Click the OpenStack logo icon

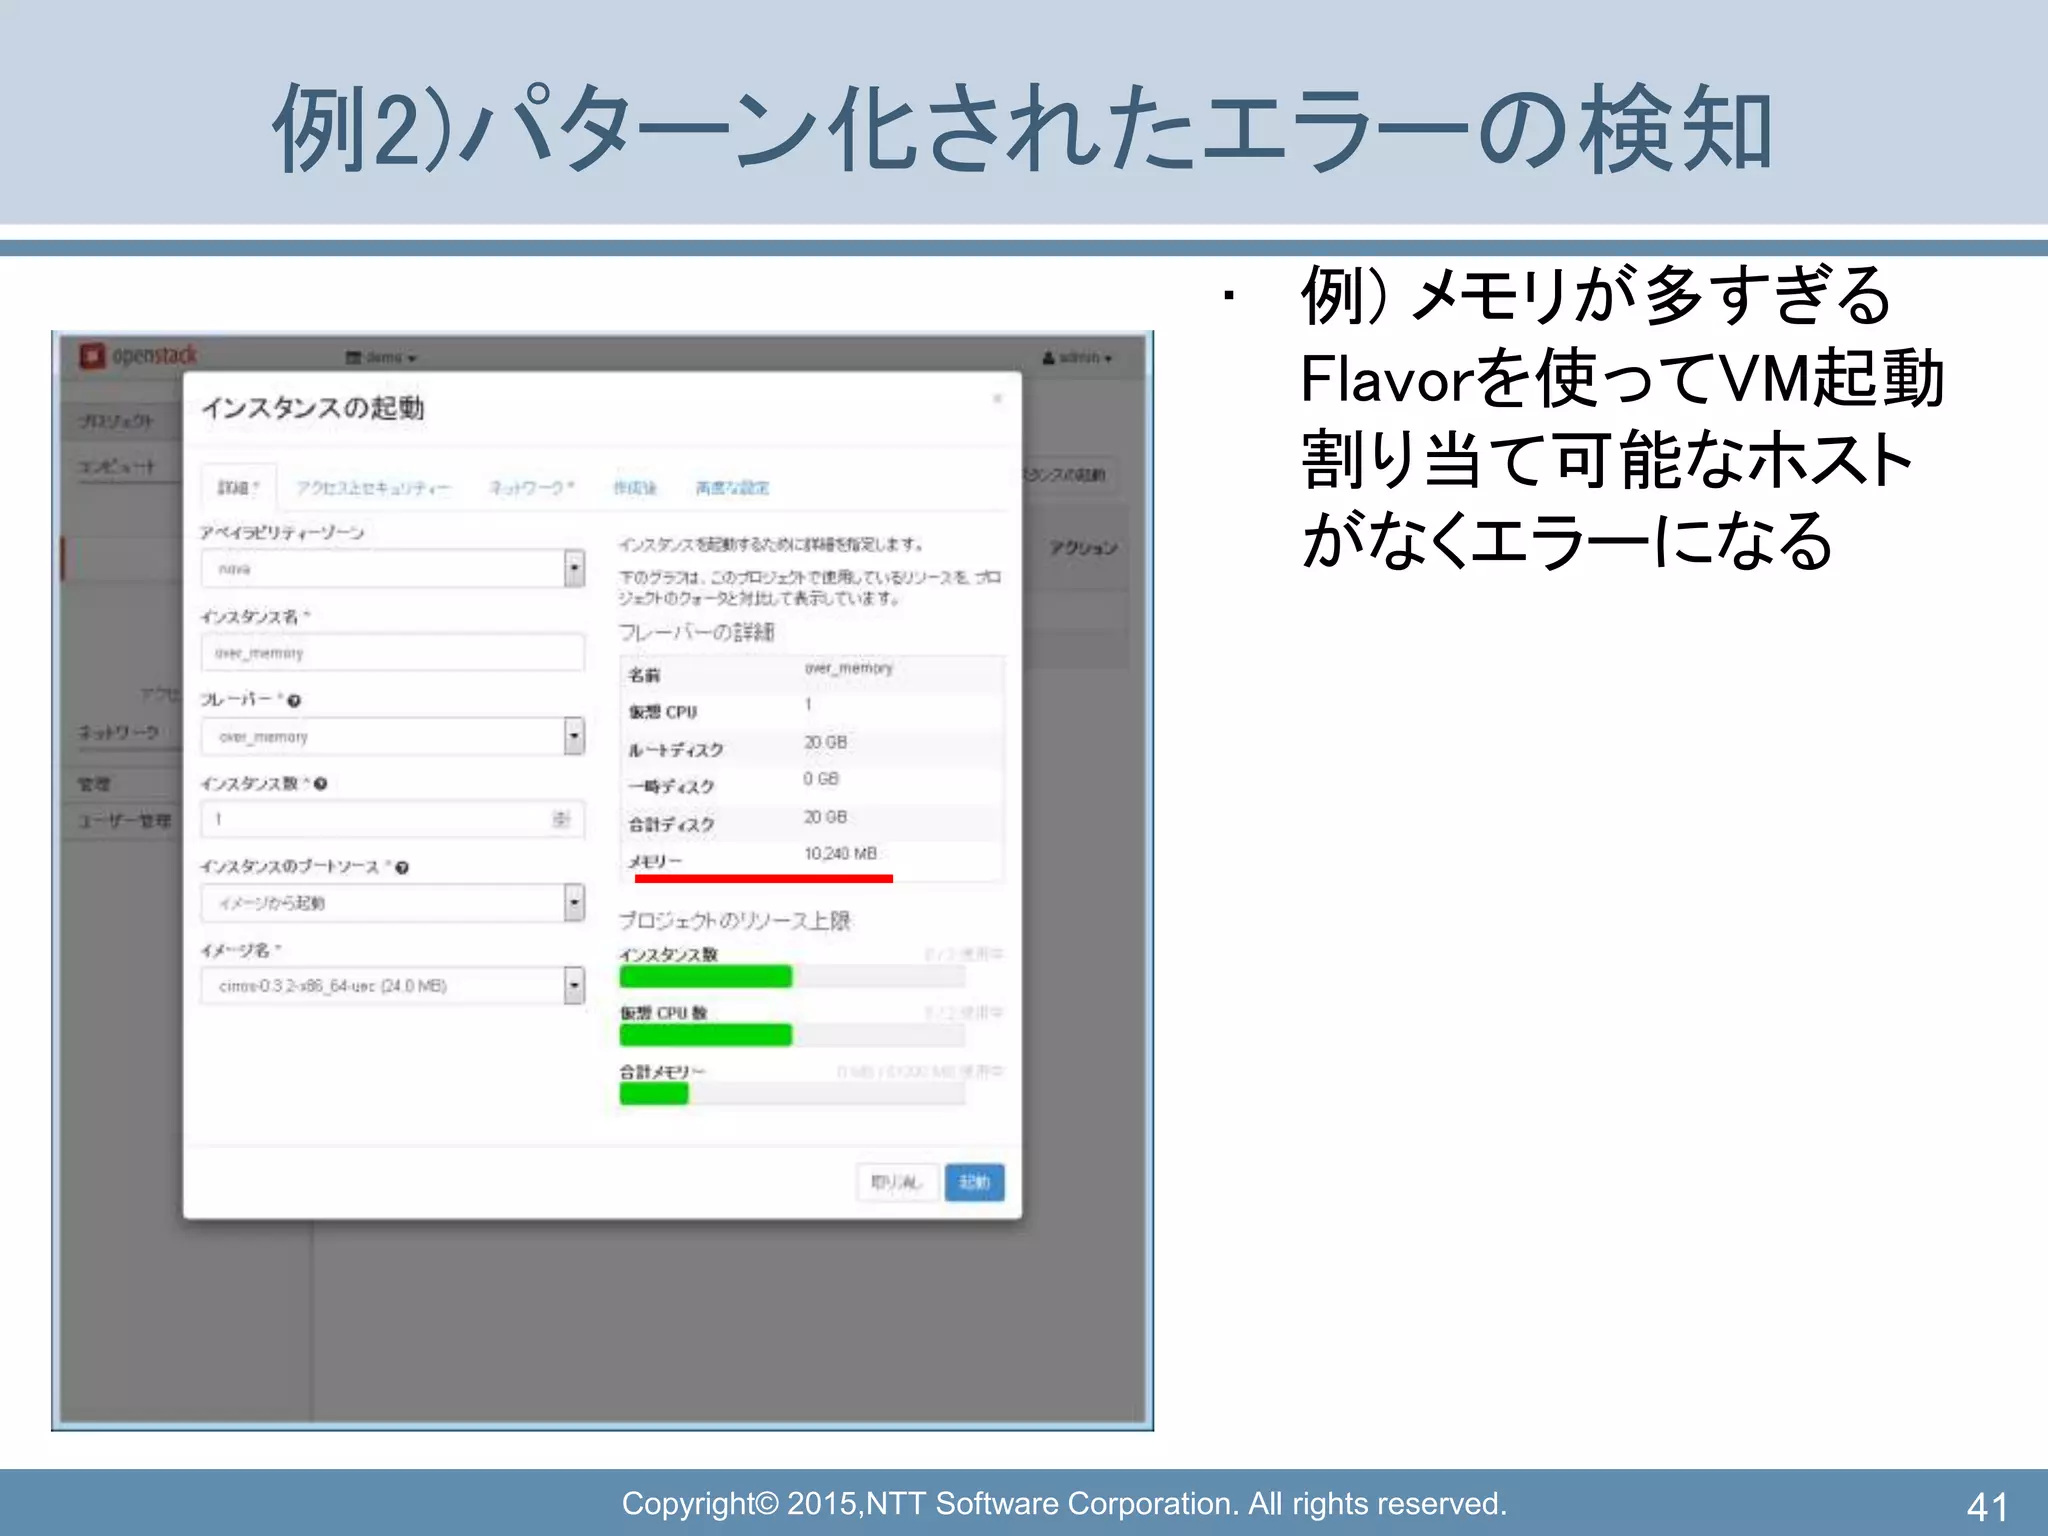pos(92,356)
